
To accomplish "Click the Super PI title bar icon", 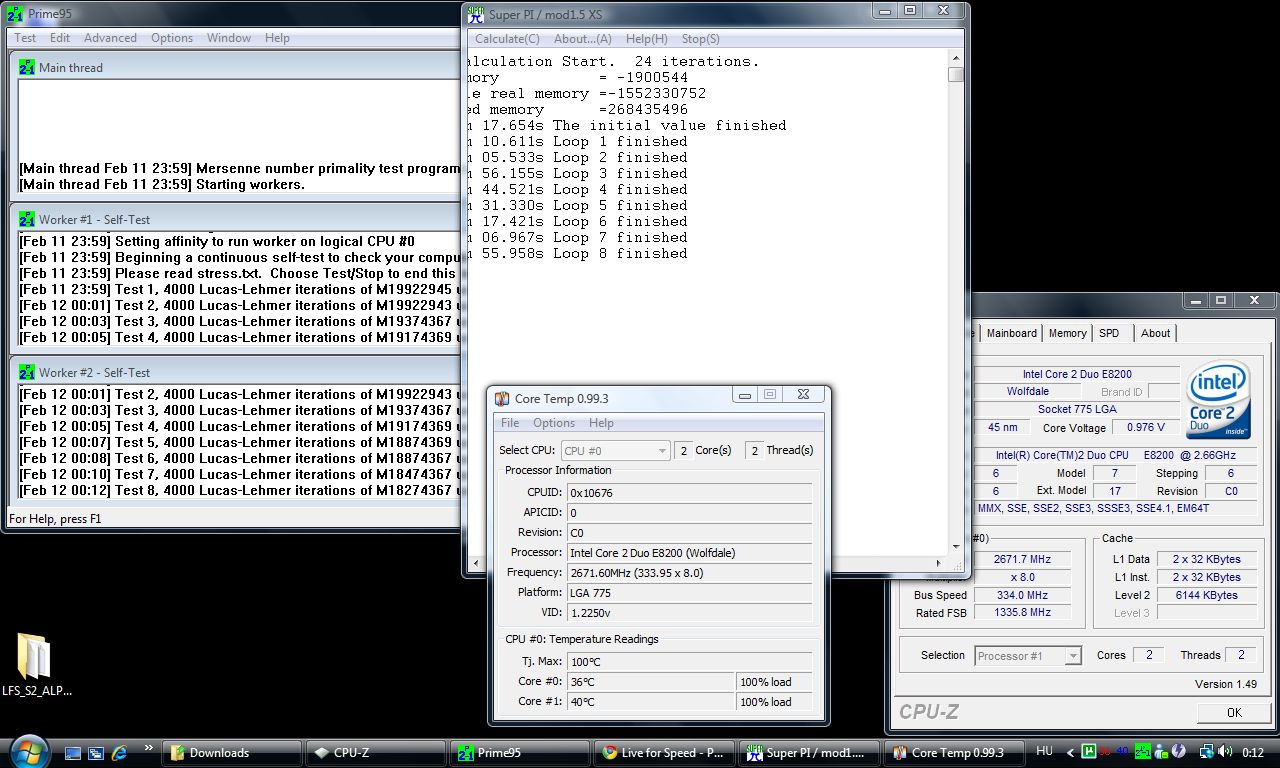I will 477,14.
